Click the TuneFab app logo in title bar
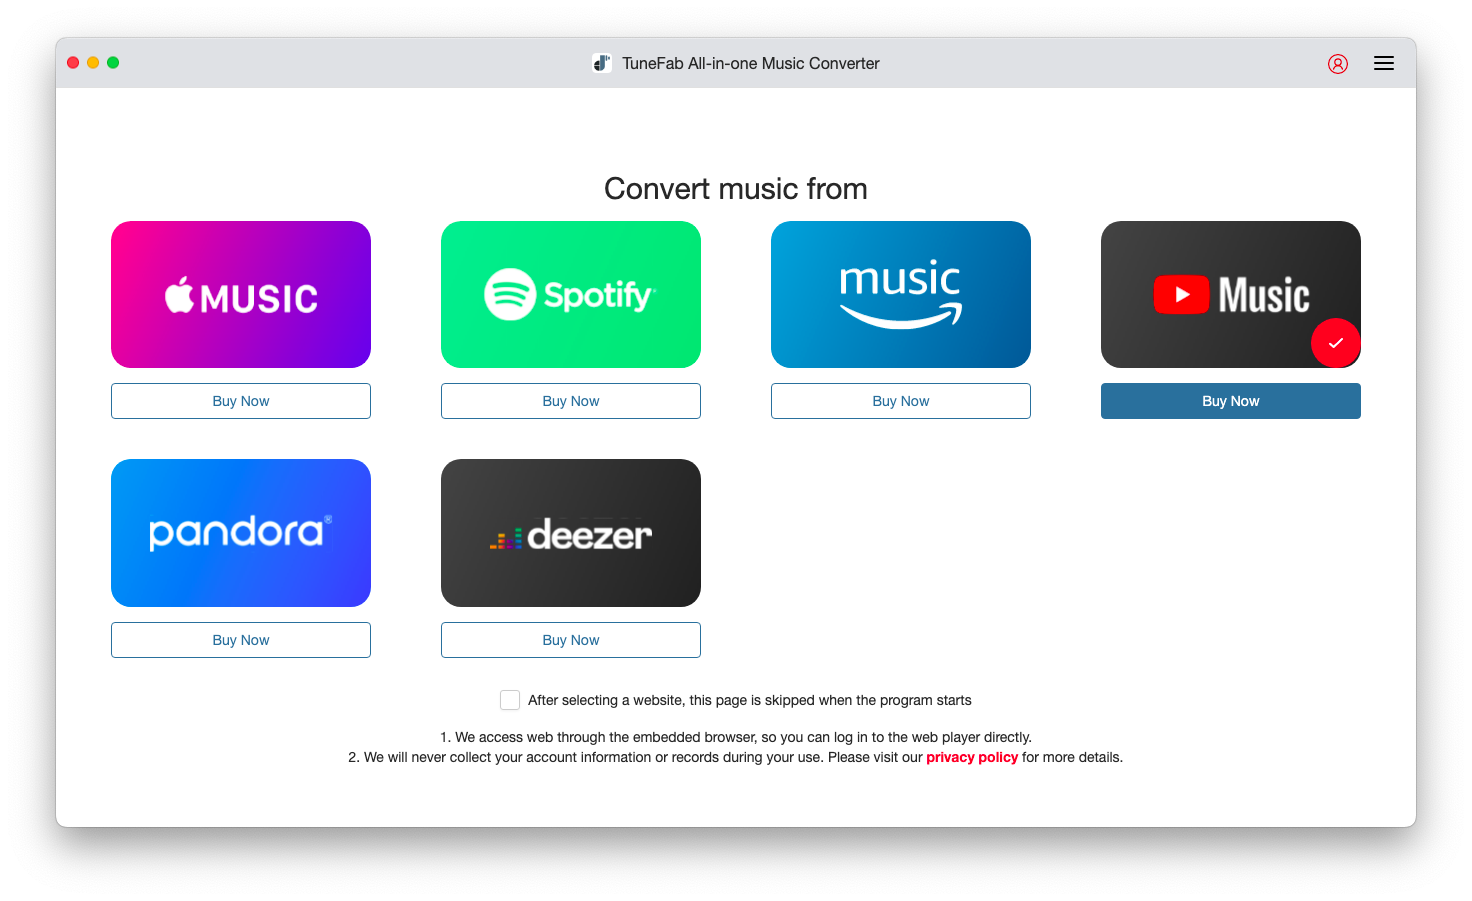Image resolution: width=1472 pixels, height=901 pixels. tap(602, 63)
